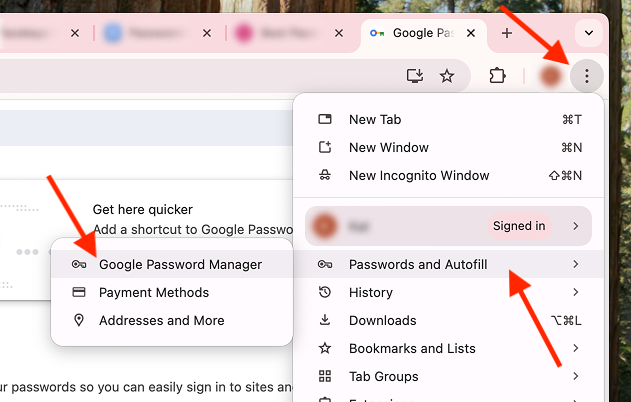
Task: Open the History submenu
Action: click(448, 293)
